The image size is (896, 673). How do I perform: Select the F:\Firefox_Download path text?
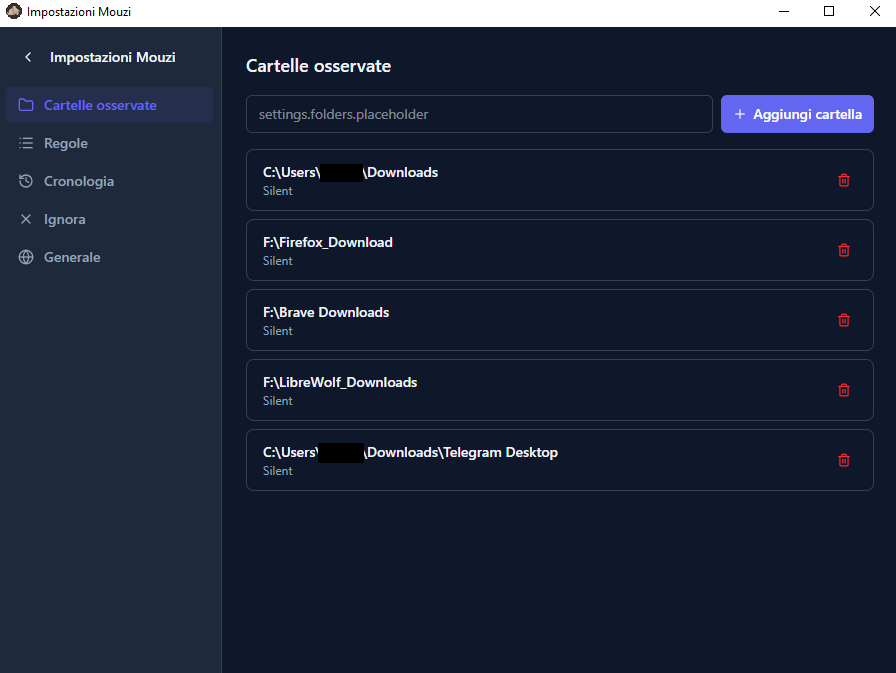pyautogui.click(x=328, y=242)
